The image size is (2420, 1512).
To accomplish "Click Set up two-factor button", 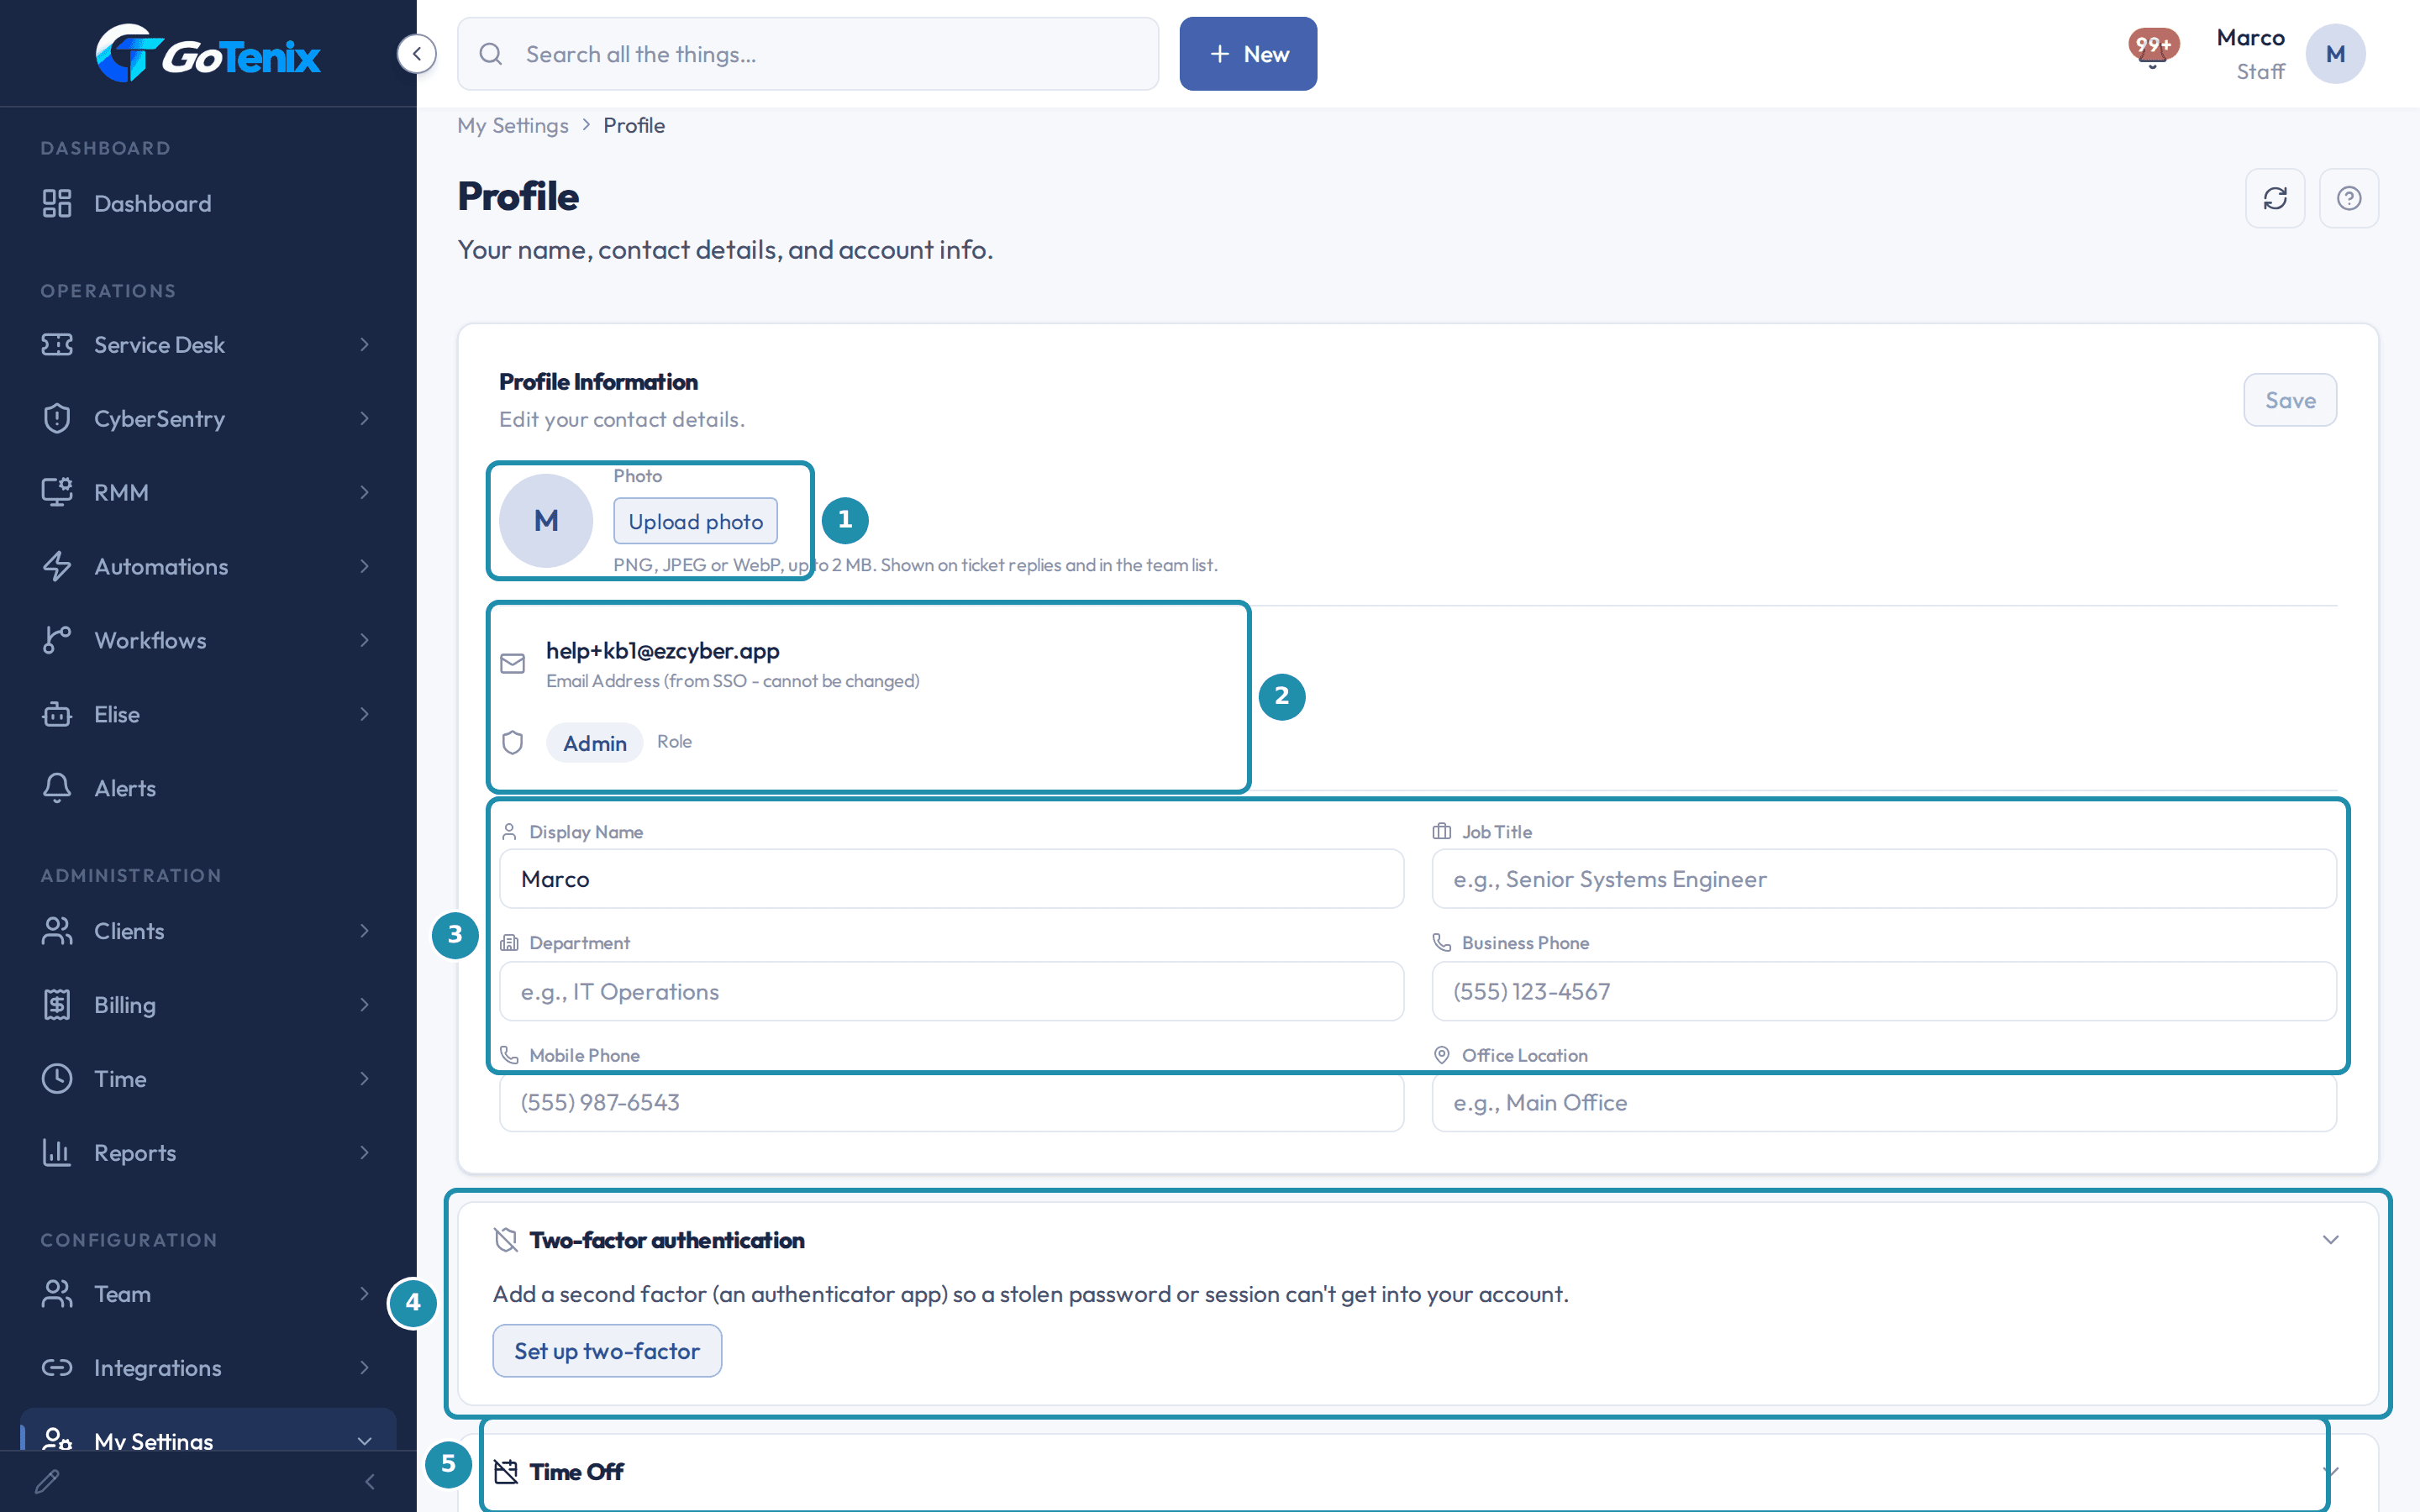I will click(607, 1351).
